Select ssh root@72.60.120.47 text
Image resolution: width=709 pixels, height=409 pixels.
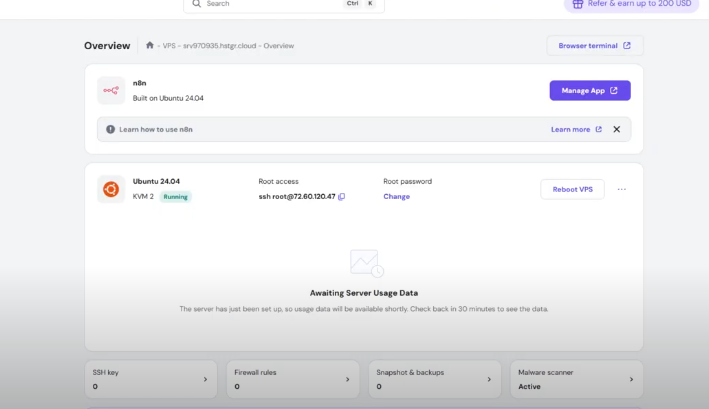tap(297, 197)
